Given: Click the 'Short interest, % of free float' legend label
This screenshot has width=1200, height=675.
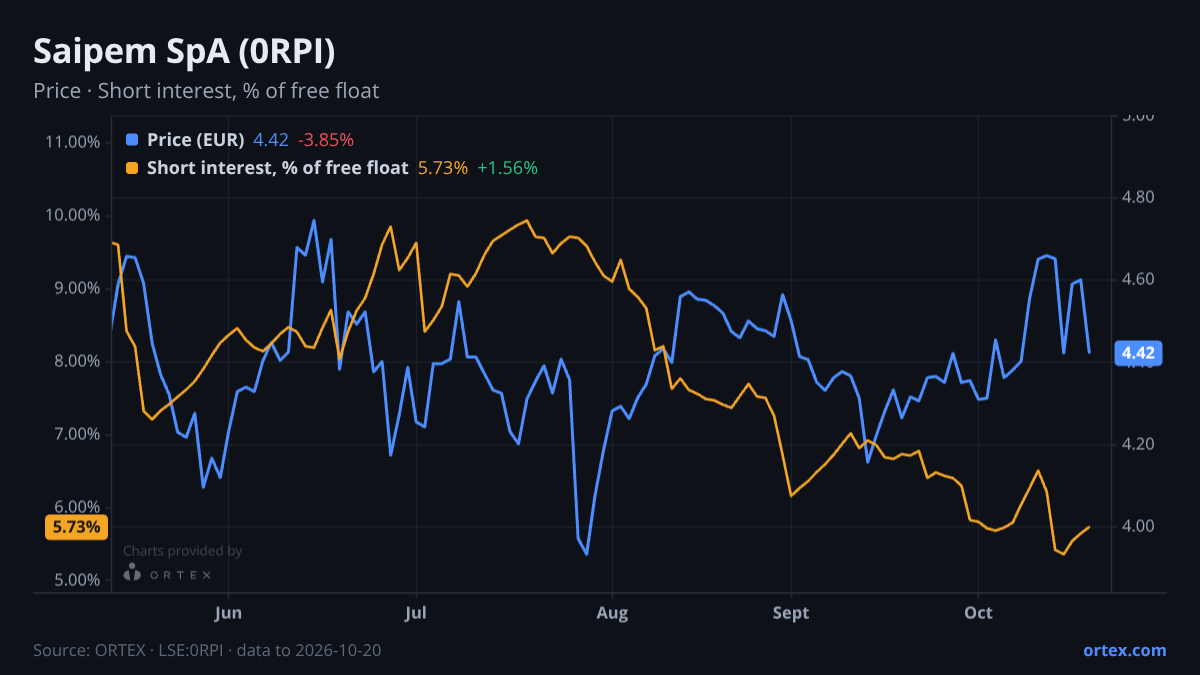Looking at the screenshot, I should (278, 168).
